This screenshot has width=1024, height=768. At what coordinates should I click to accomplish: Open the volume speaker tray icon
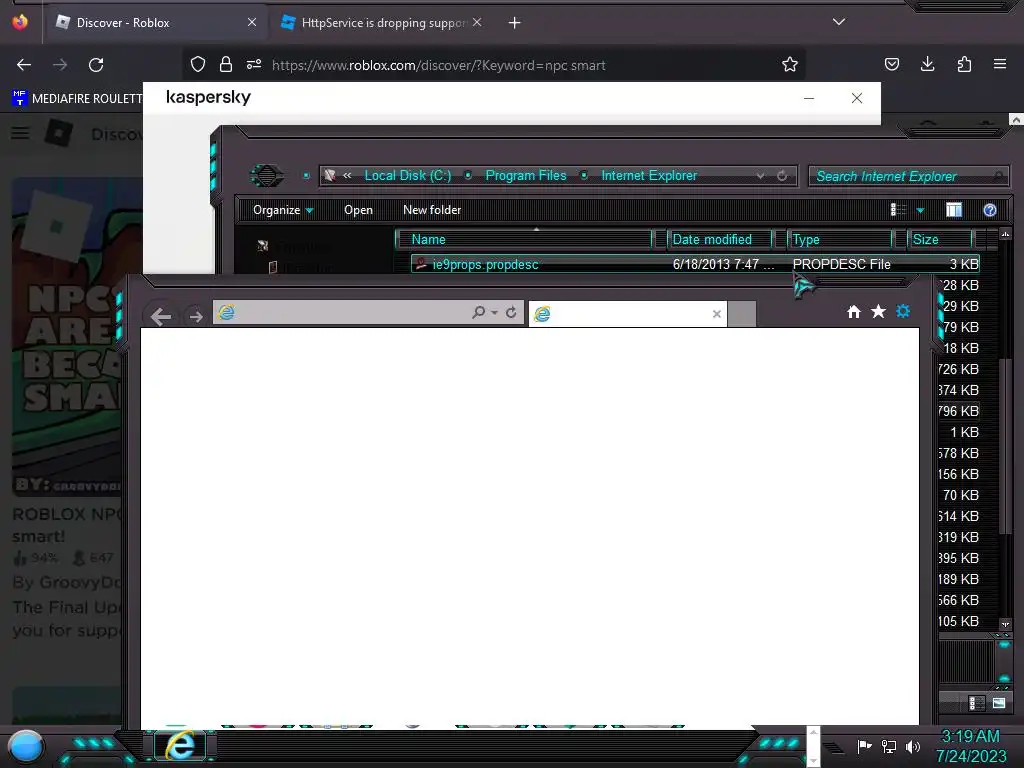click(x=913, y=746)
